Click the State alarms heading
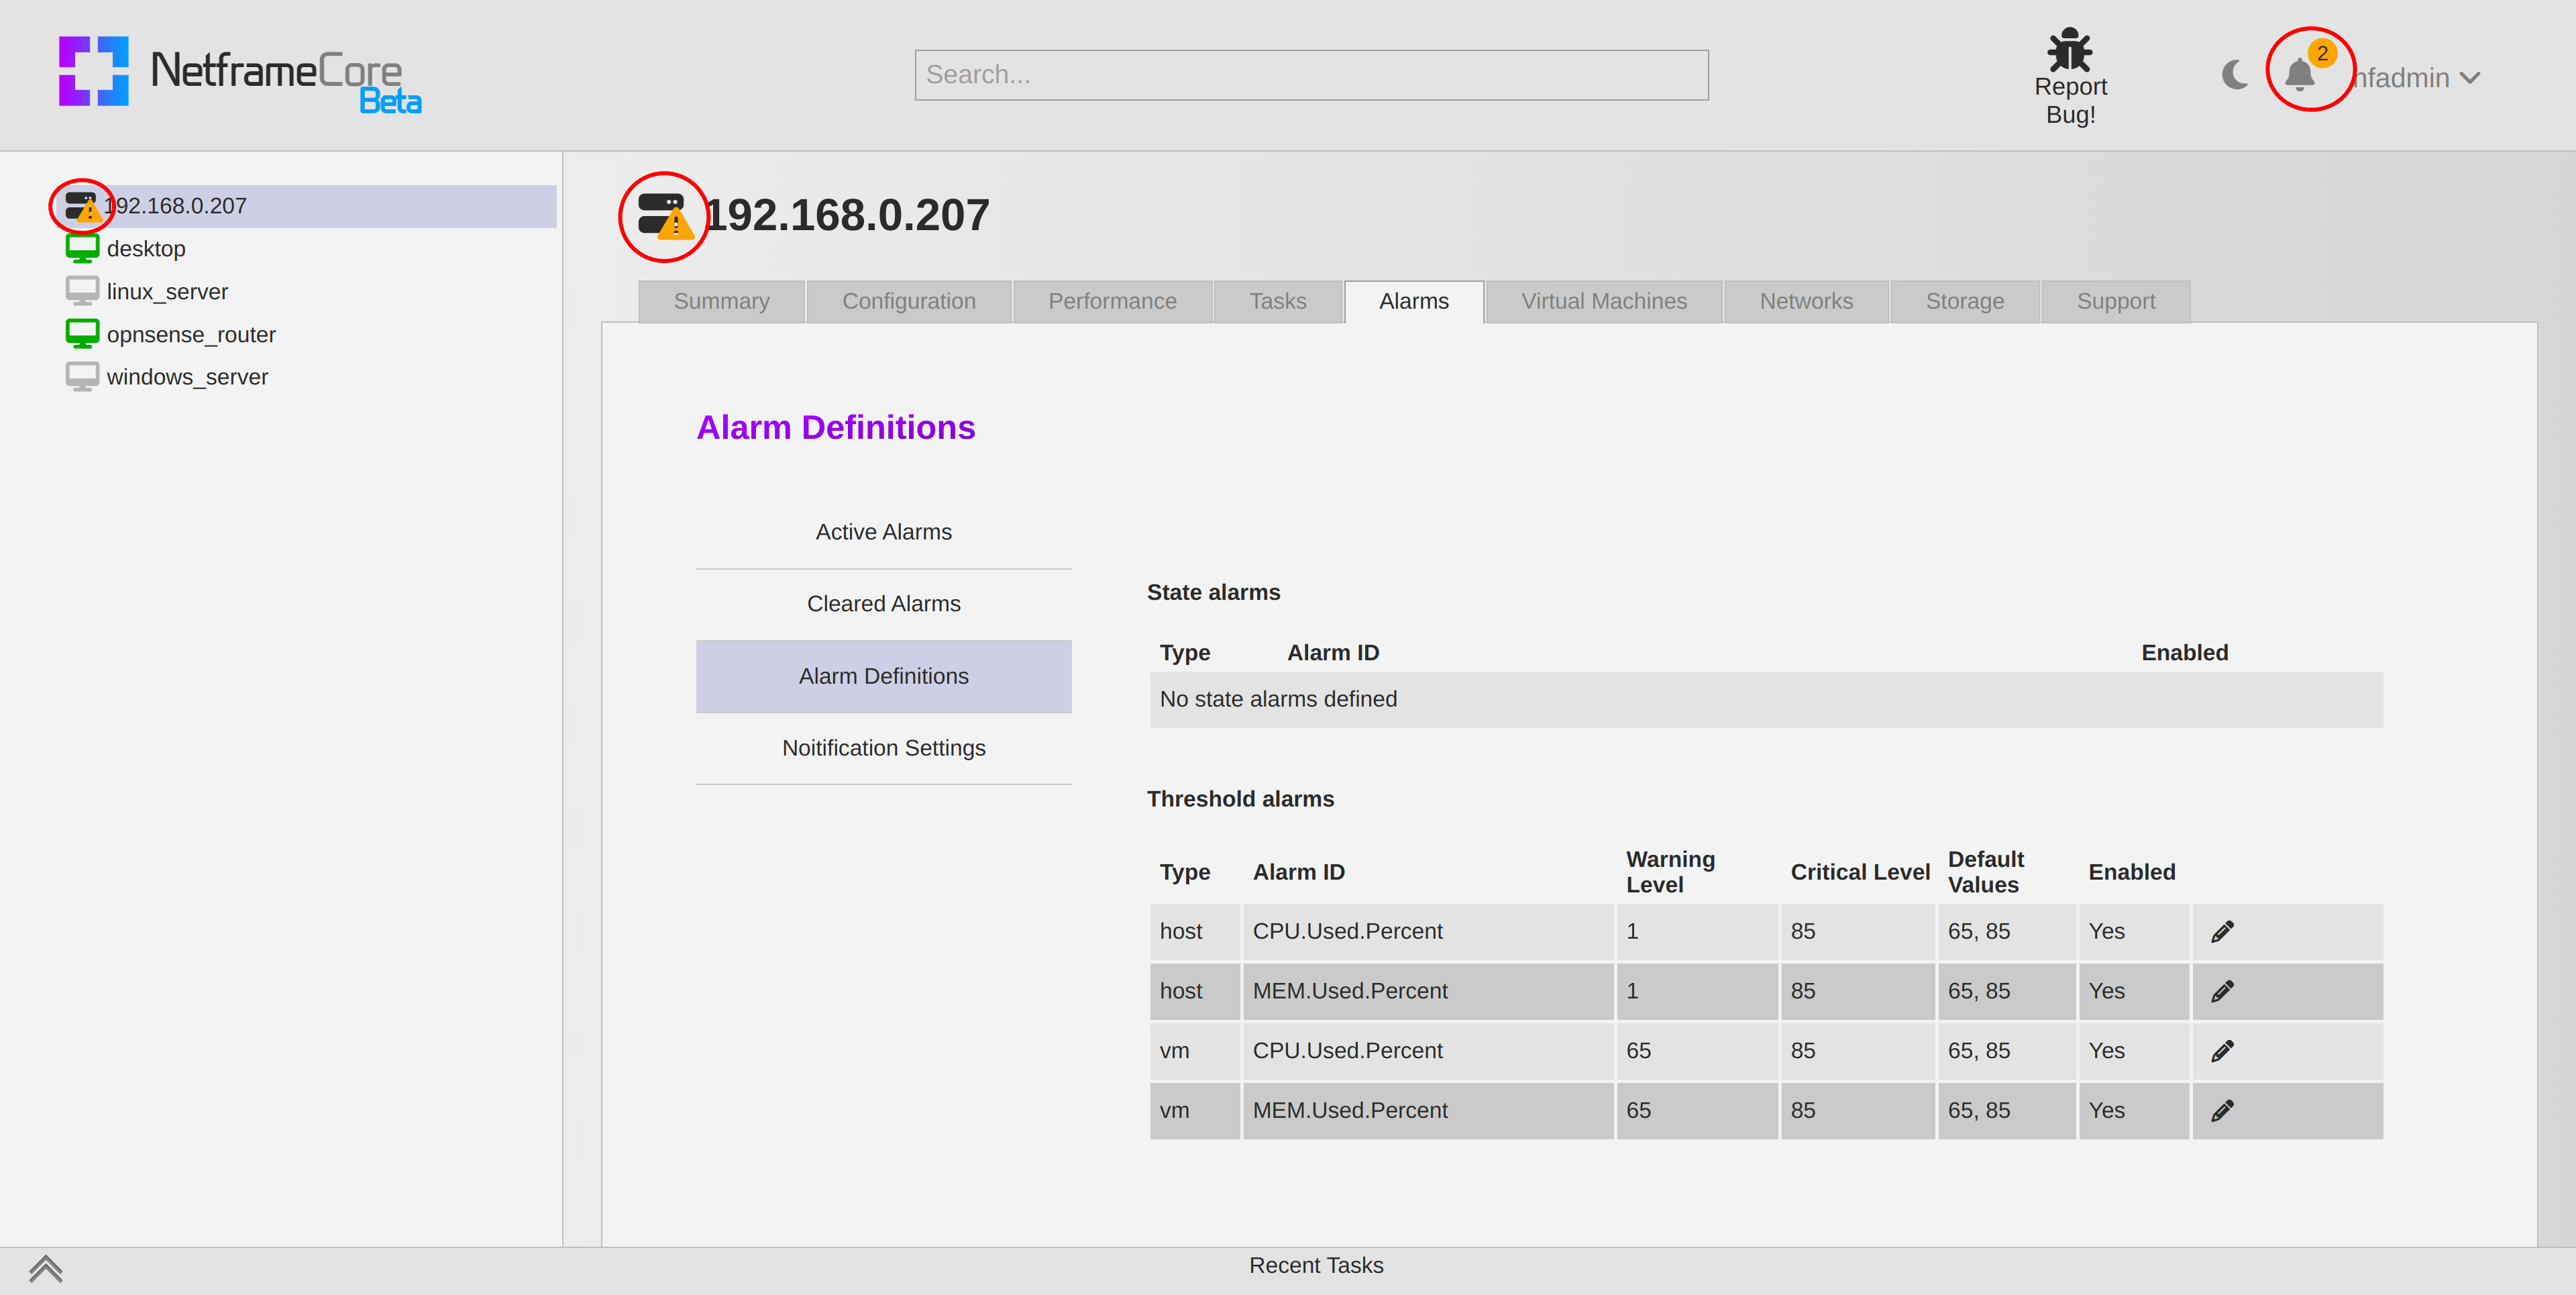 pyautogui.click(x=1213, y=592)
